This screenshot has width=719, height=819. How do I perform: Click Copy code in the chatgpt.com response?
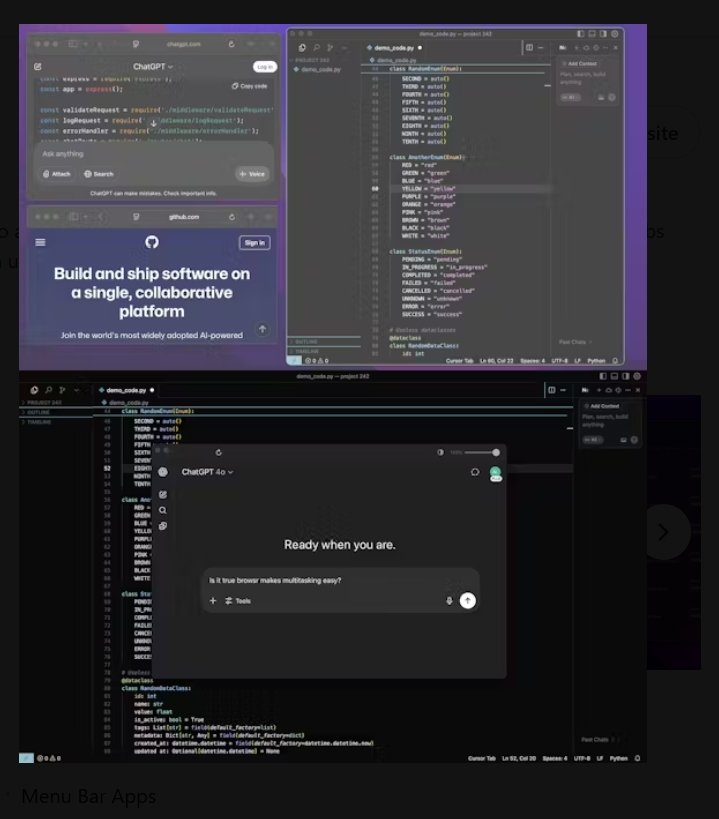250,86
